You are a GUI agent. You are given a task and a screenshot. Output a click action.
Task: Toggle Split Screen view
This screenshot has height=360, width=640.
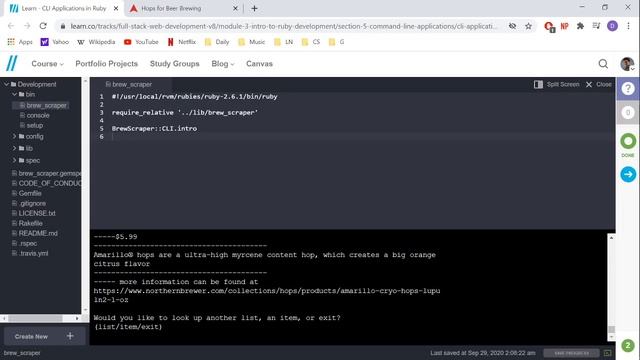pos(557,84)
